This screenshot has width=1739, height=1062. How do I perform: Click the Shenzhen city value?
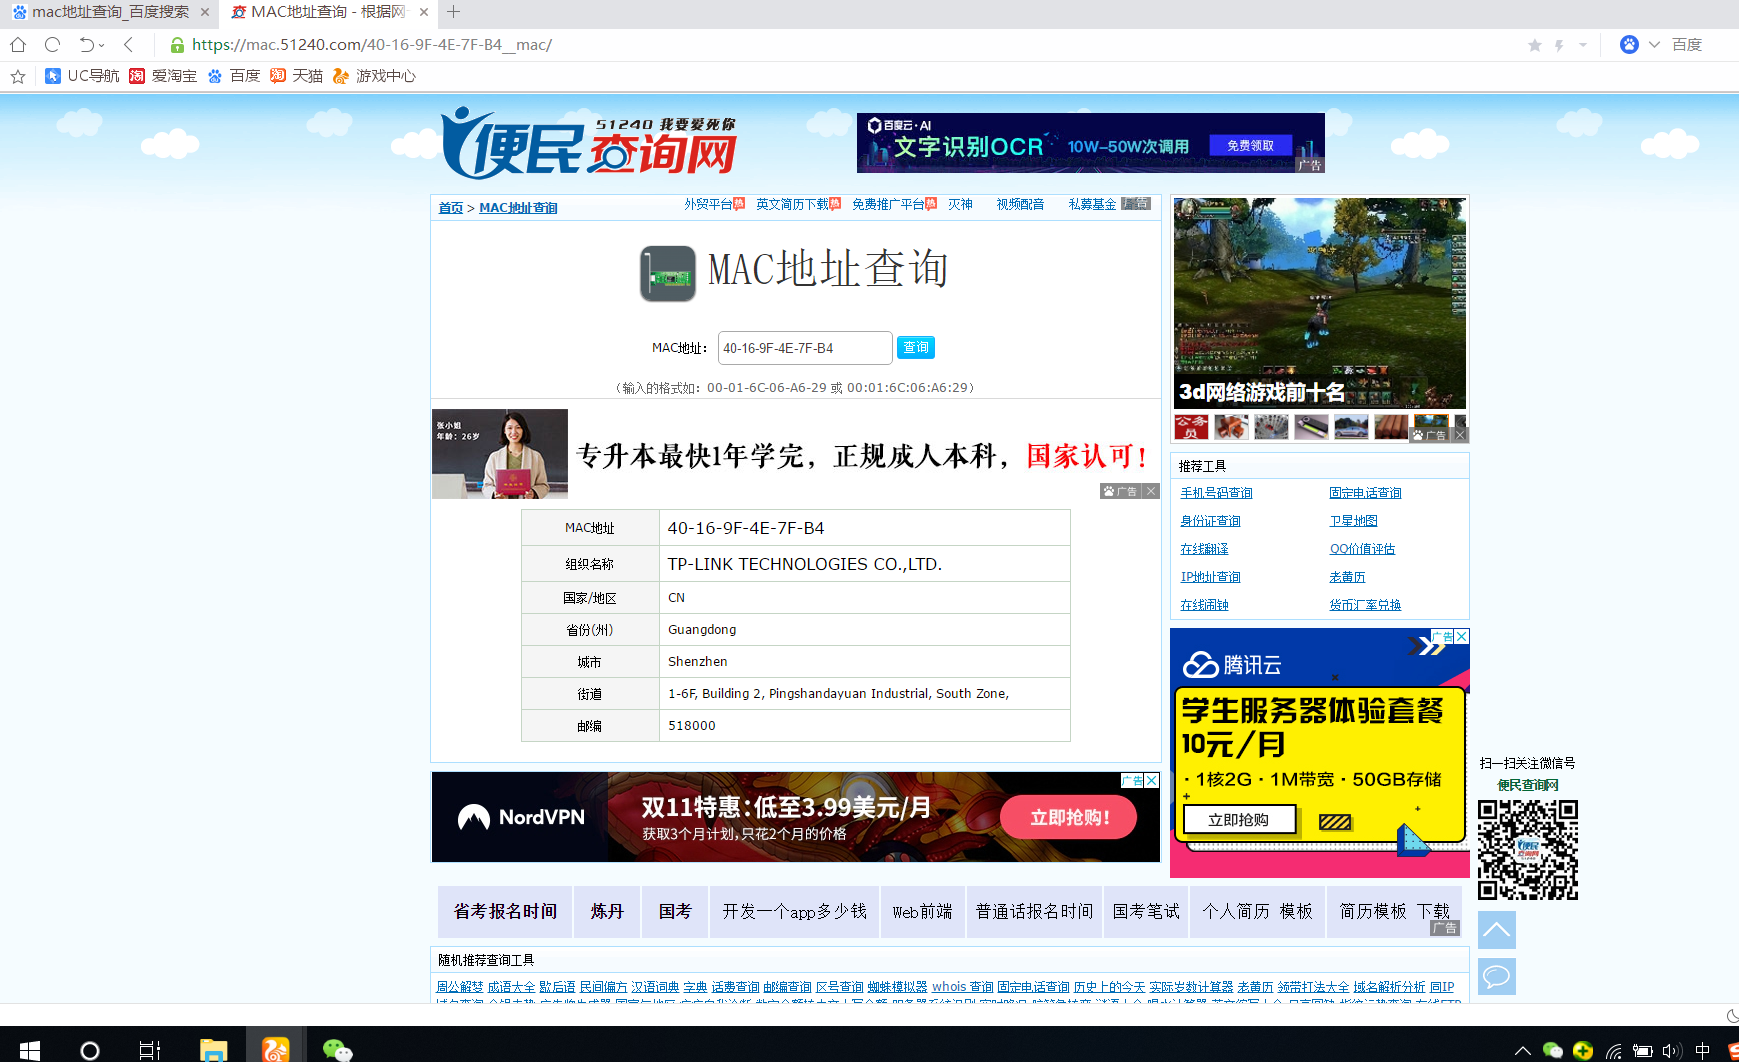click(698, 662)
